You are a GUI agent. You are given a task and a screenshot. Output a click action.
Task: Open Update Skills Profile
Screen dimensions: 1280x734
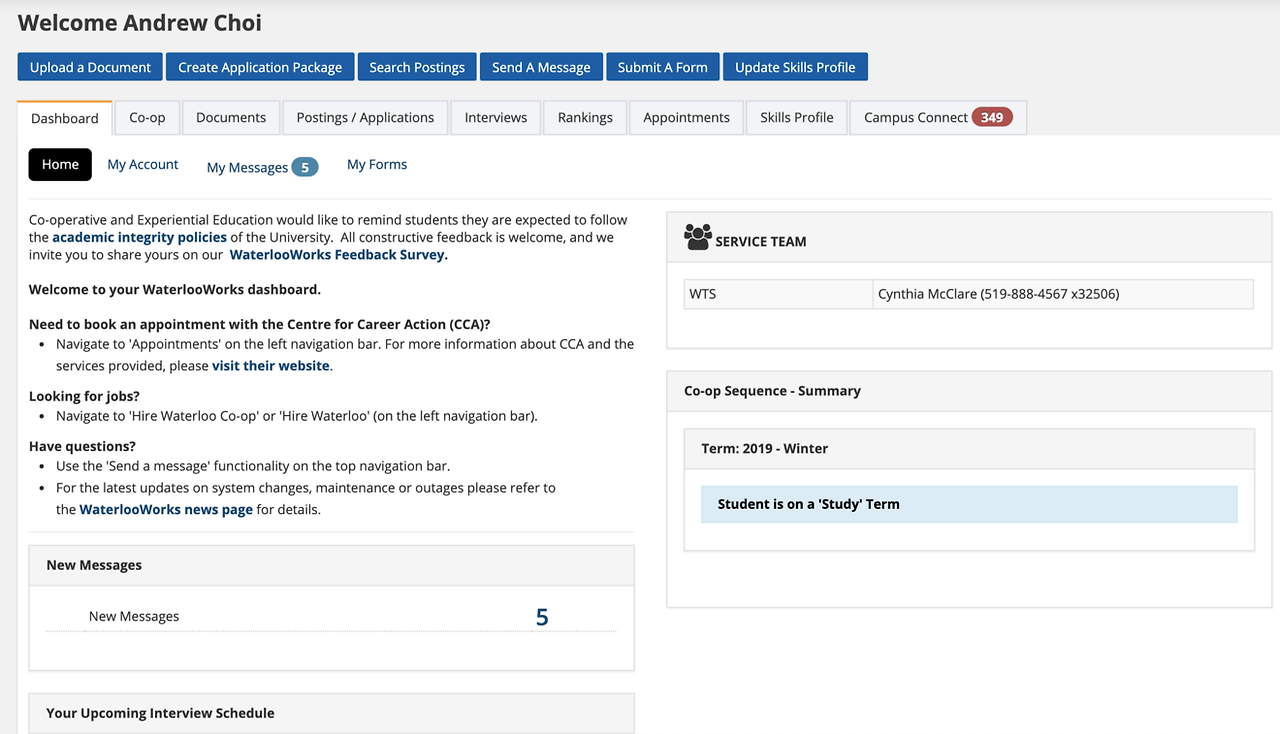[795, 67]
